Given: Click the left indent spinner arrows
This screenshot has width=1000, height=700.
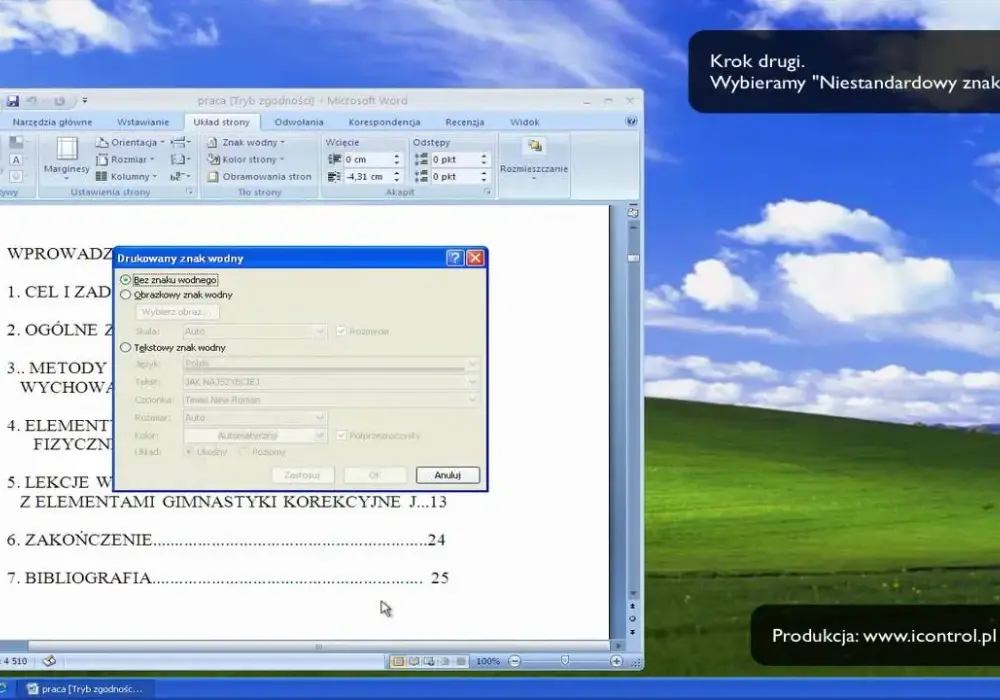Looking at the screenshot, I should click(397, 159).
